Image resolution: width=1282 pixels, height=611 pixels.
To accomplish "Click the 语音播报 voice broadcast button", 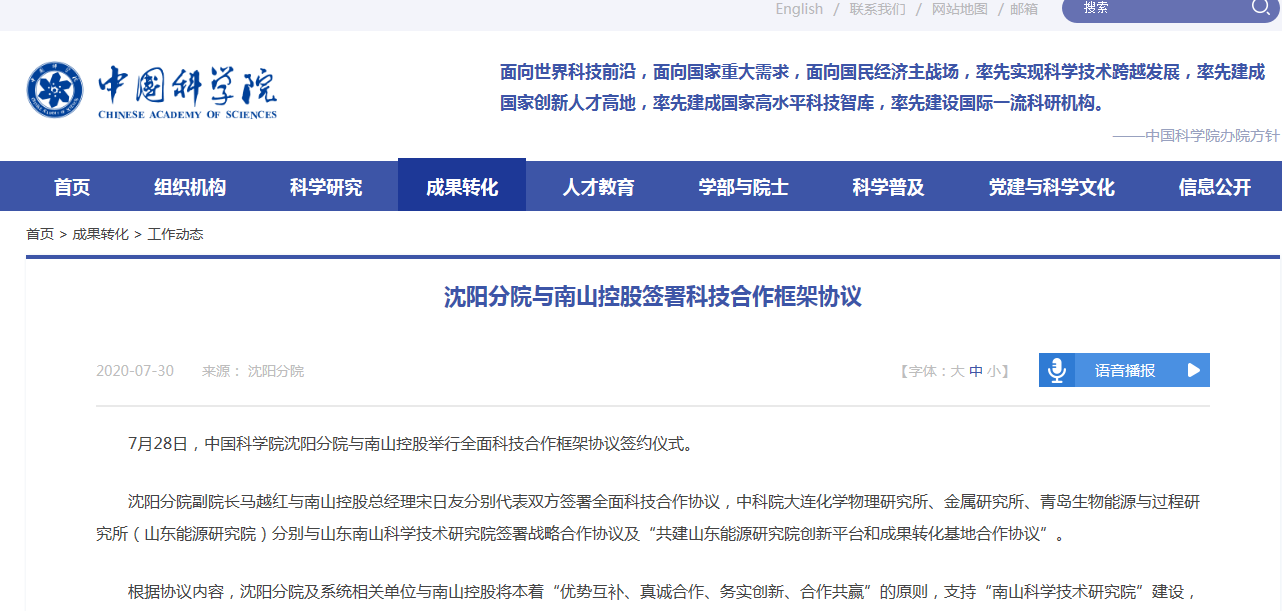I will coord(1125,370).
